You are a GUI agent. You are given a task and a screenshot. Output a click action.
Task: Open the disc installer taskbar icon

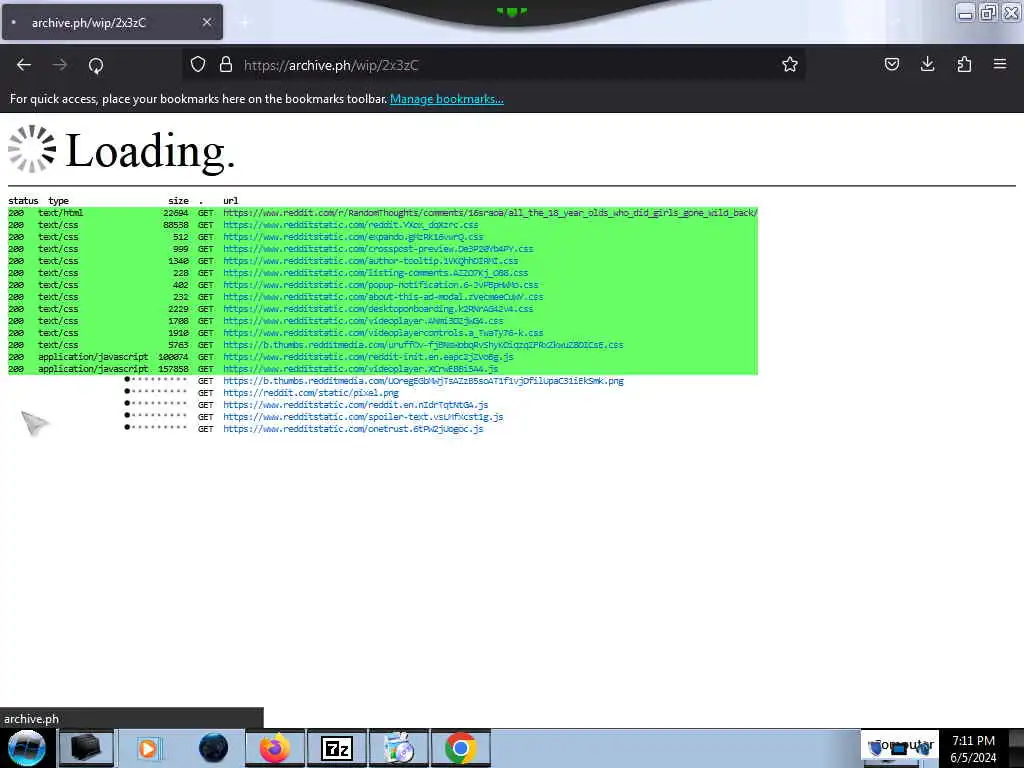pyautogui.click(x=398, y=748)
